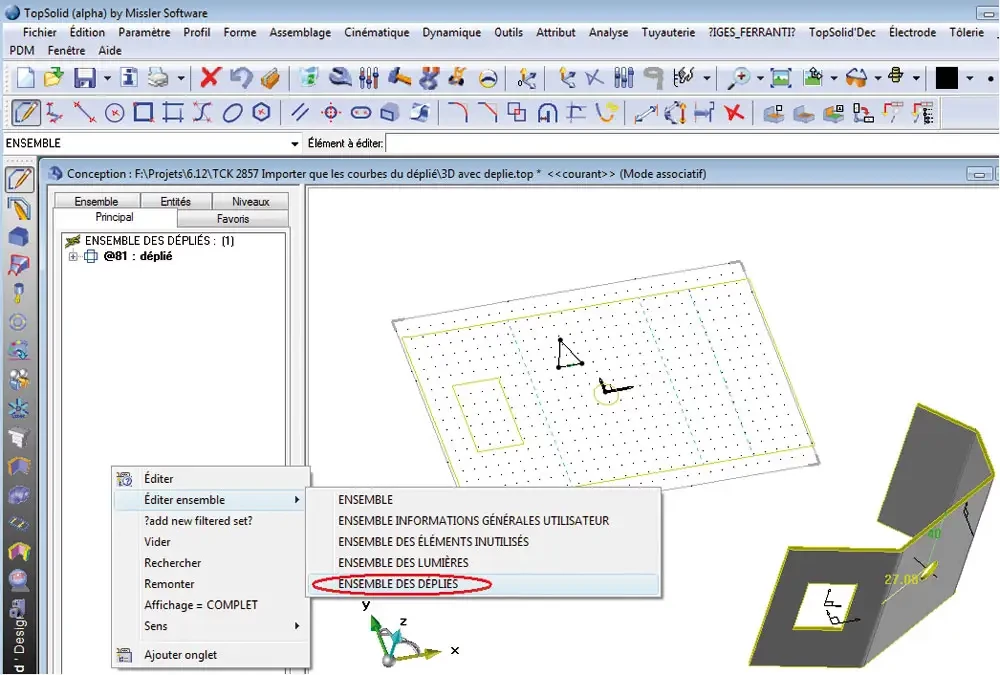
Task: Open the dropdown arrow next to save icon
Action: coord(107,78)
